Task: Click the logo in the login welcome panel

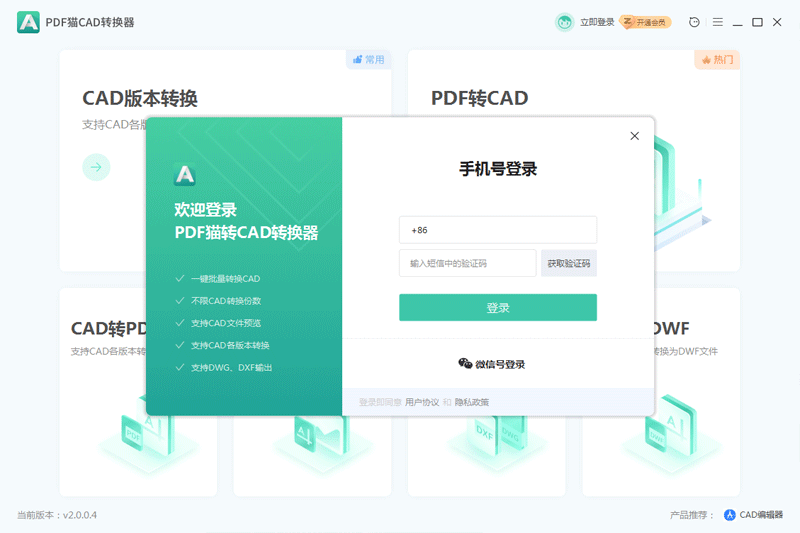Action: coord(185,175)
